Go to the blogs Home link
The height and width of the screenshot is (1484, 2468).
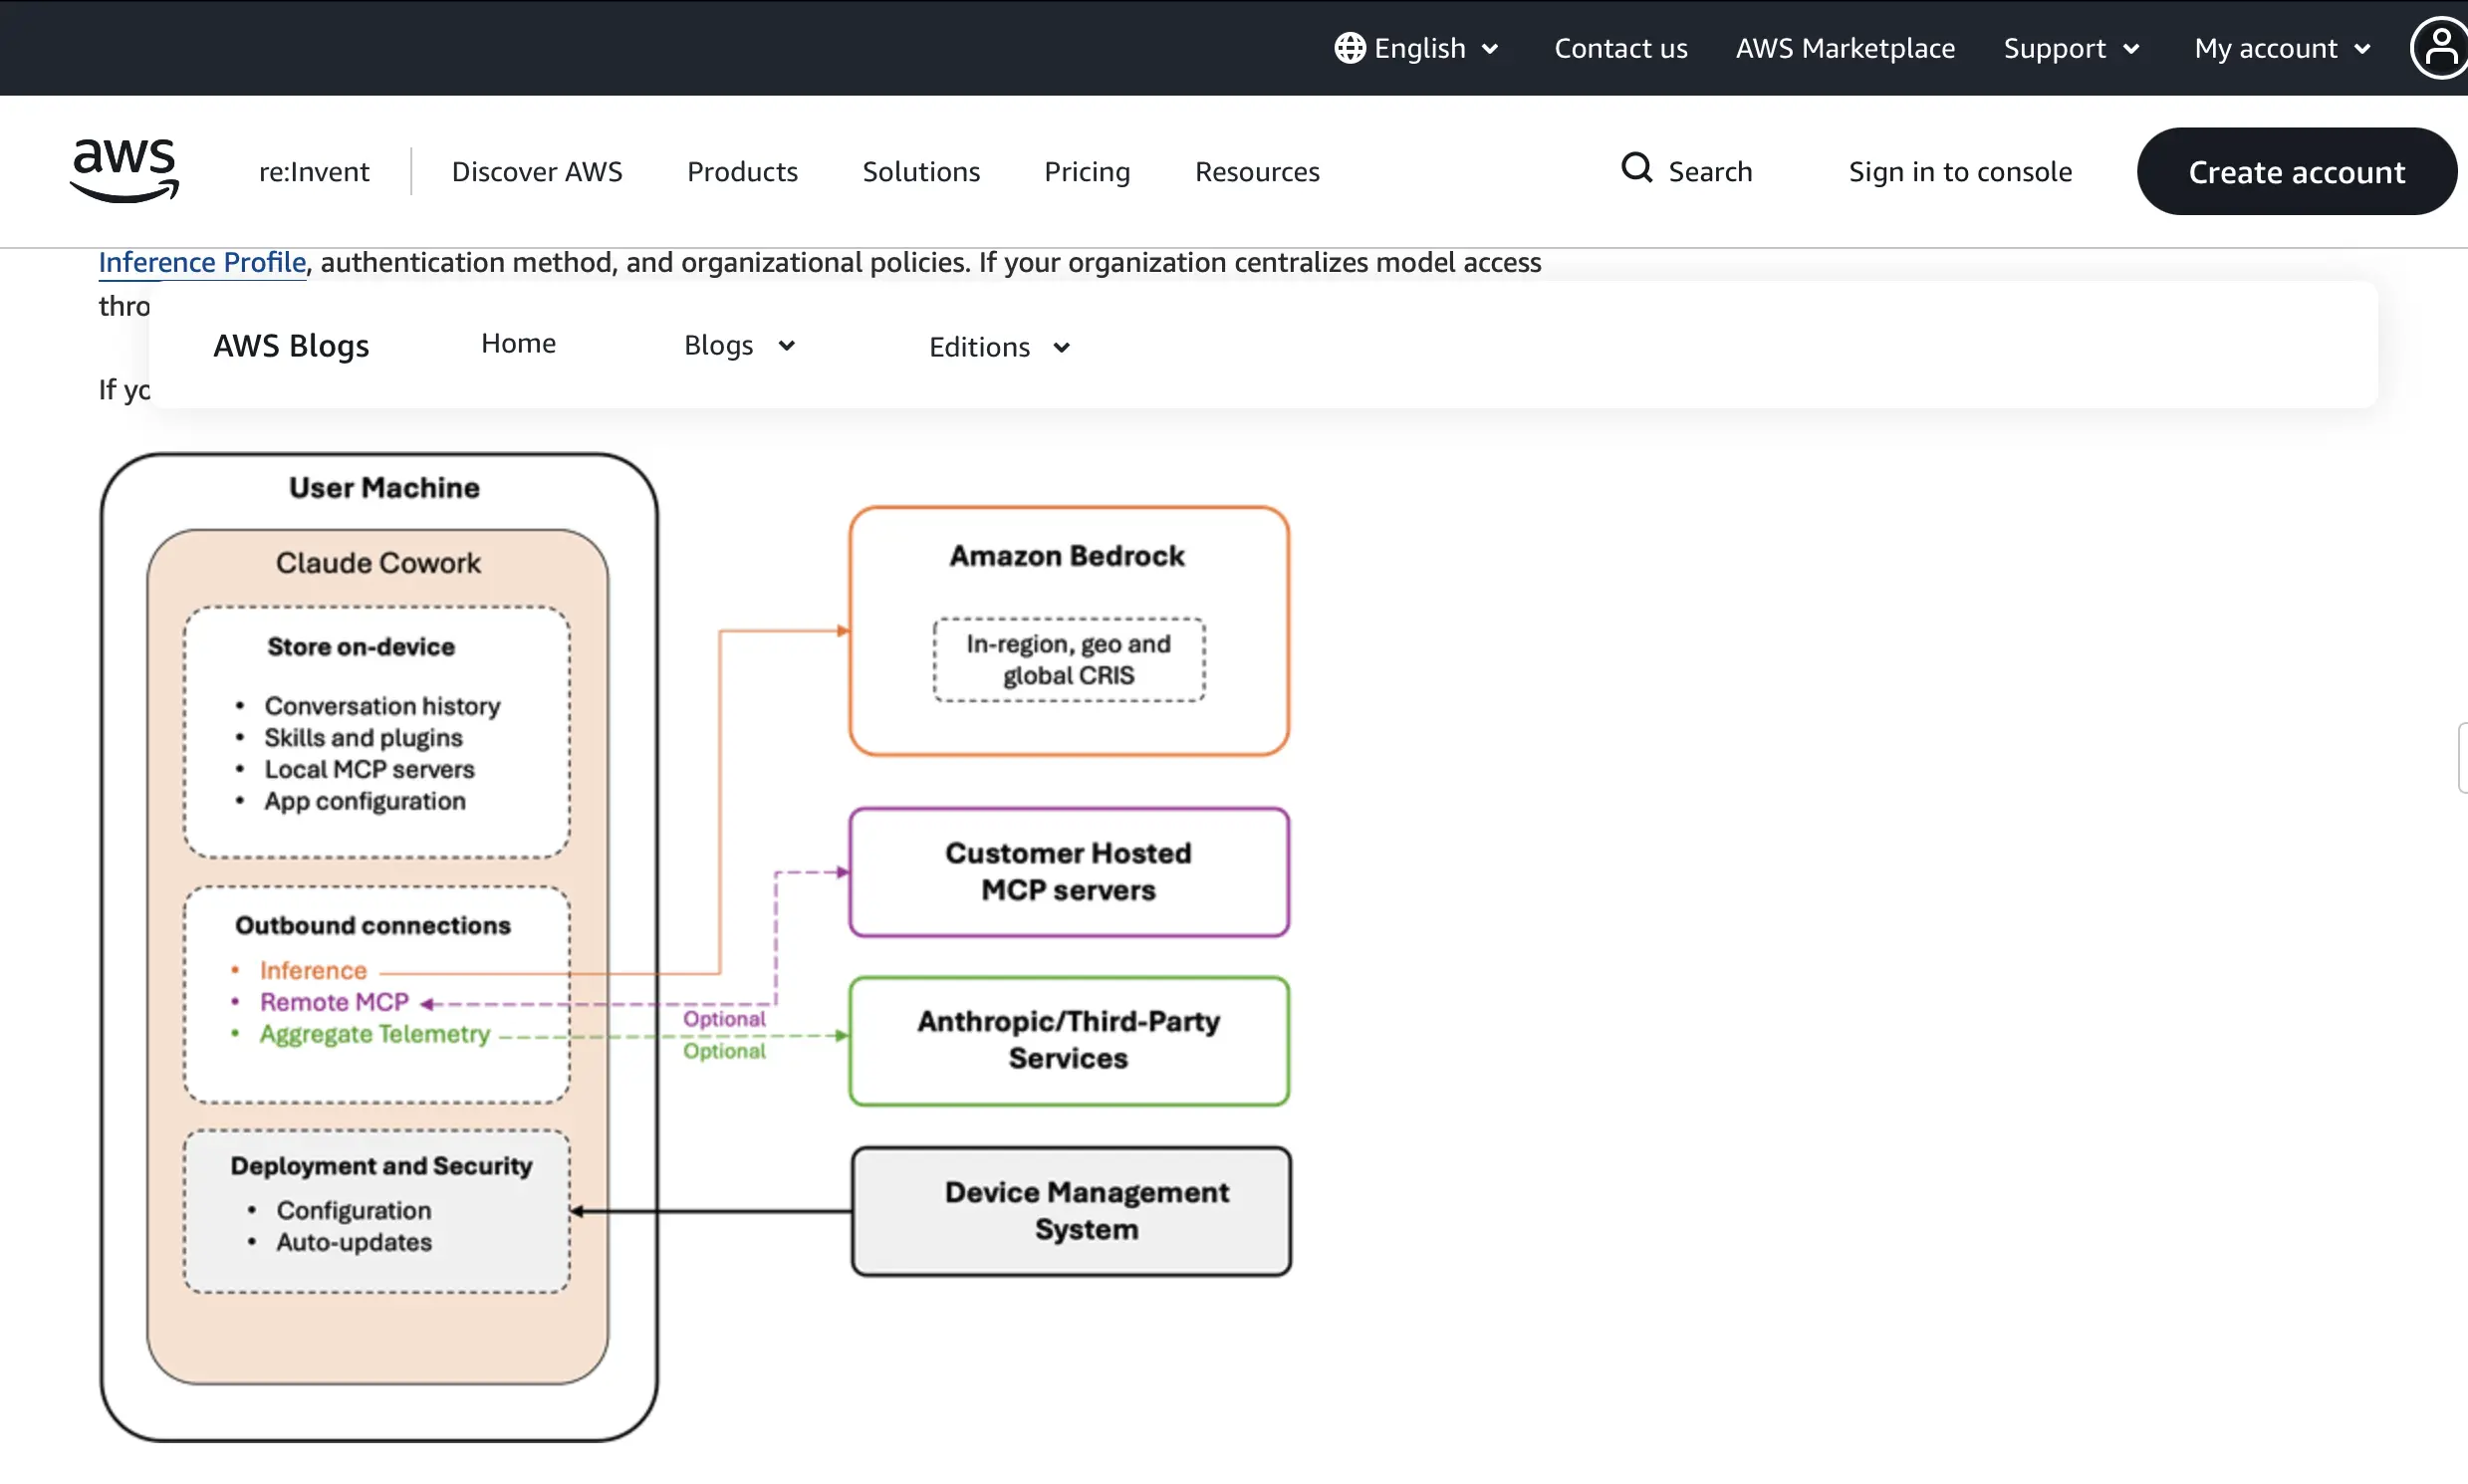point(518,343)
